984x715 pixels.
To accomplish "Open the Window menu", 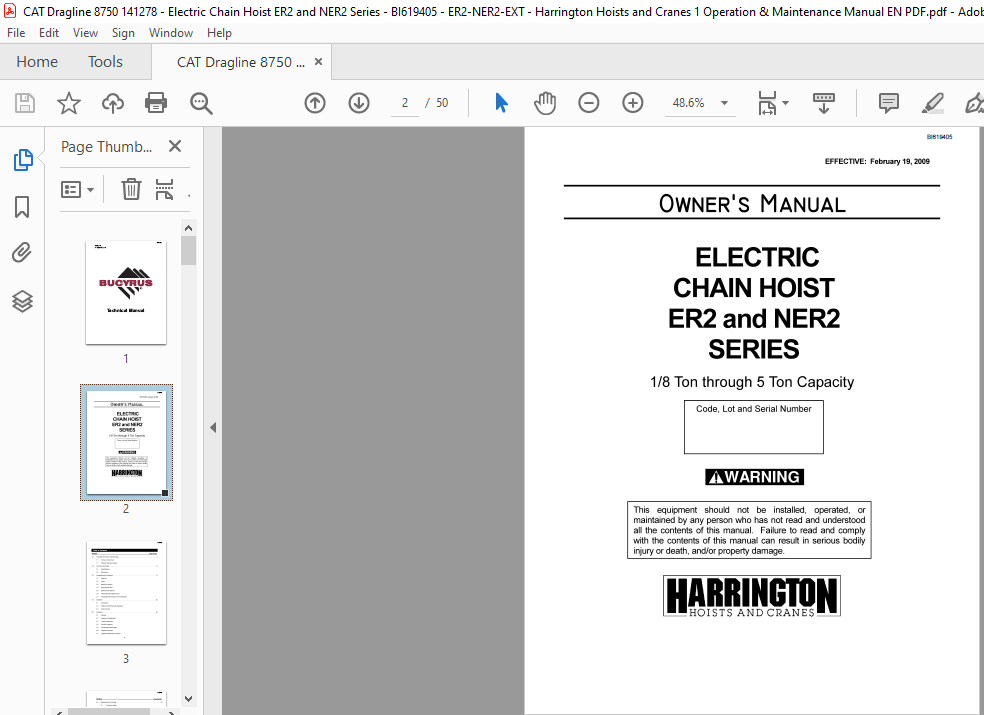I will (x=171, y=33).
